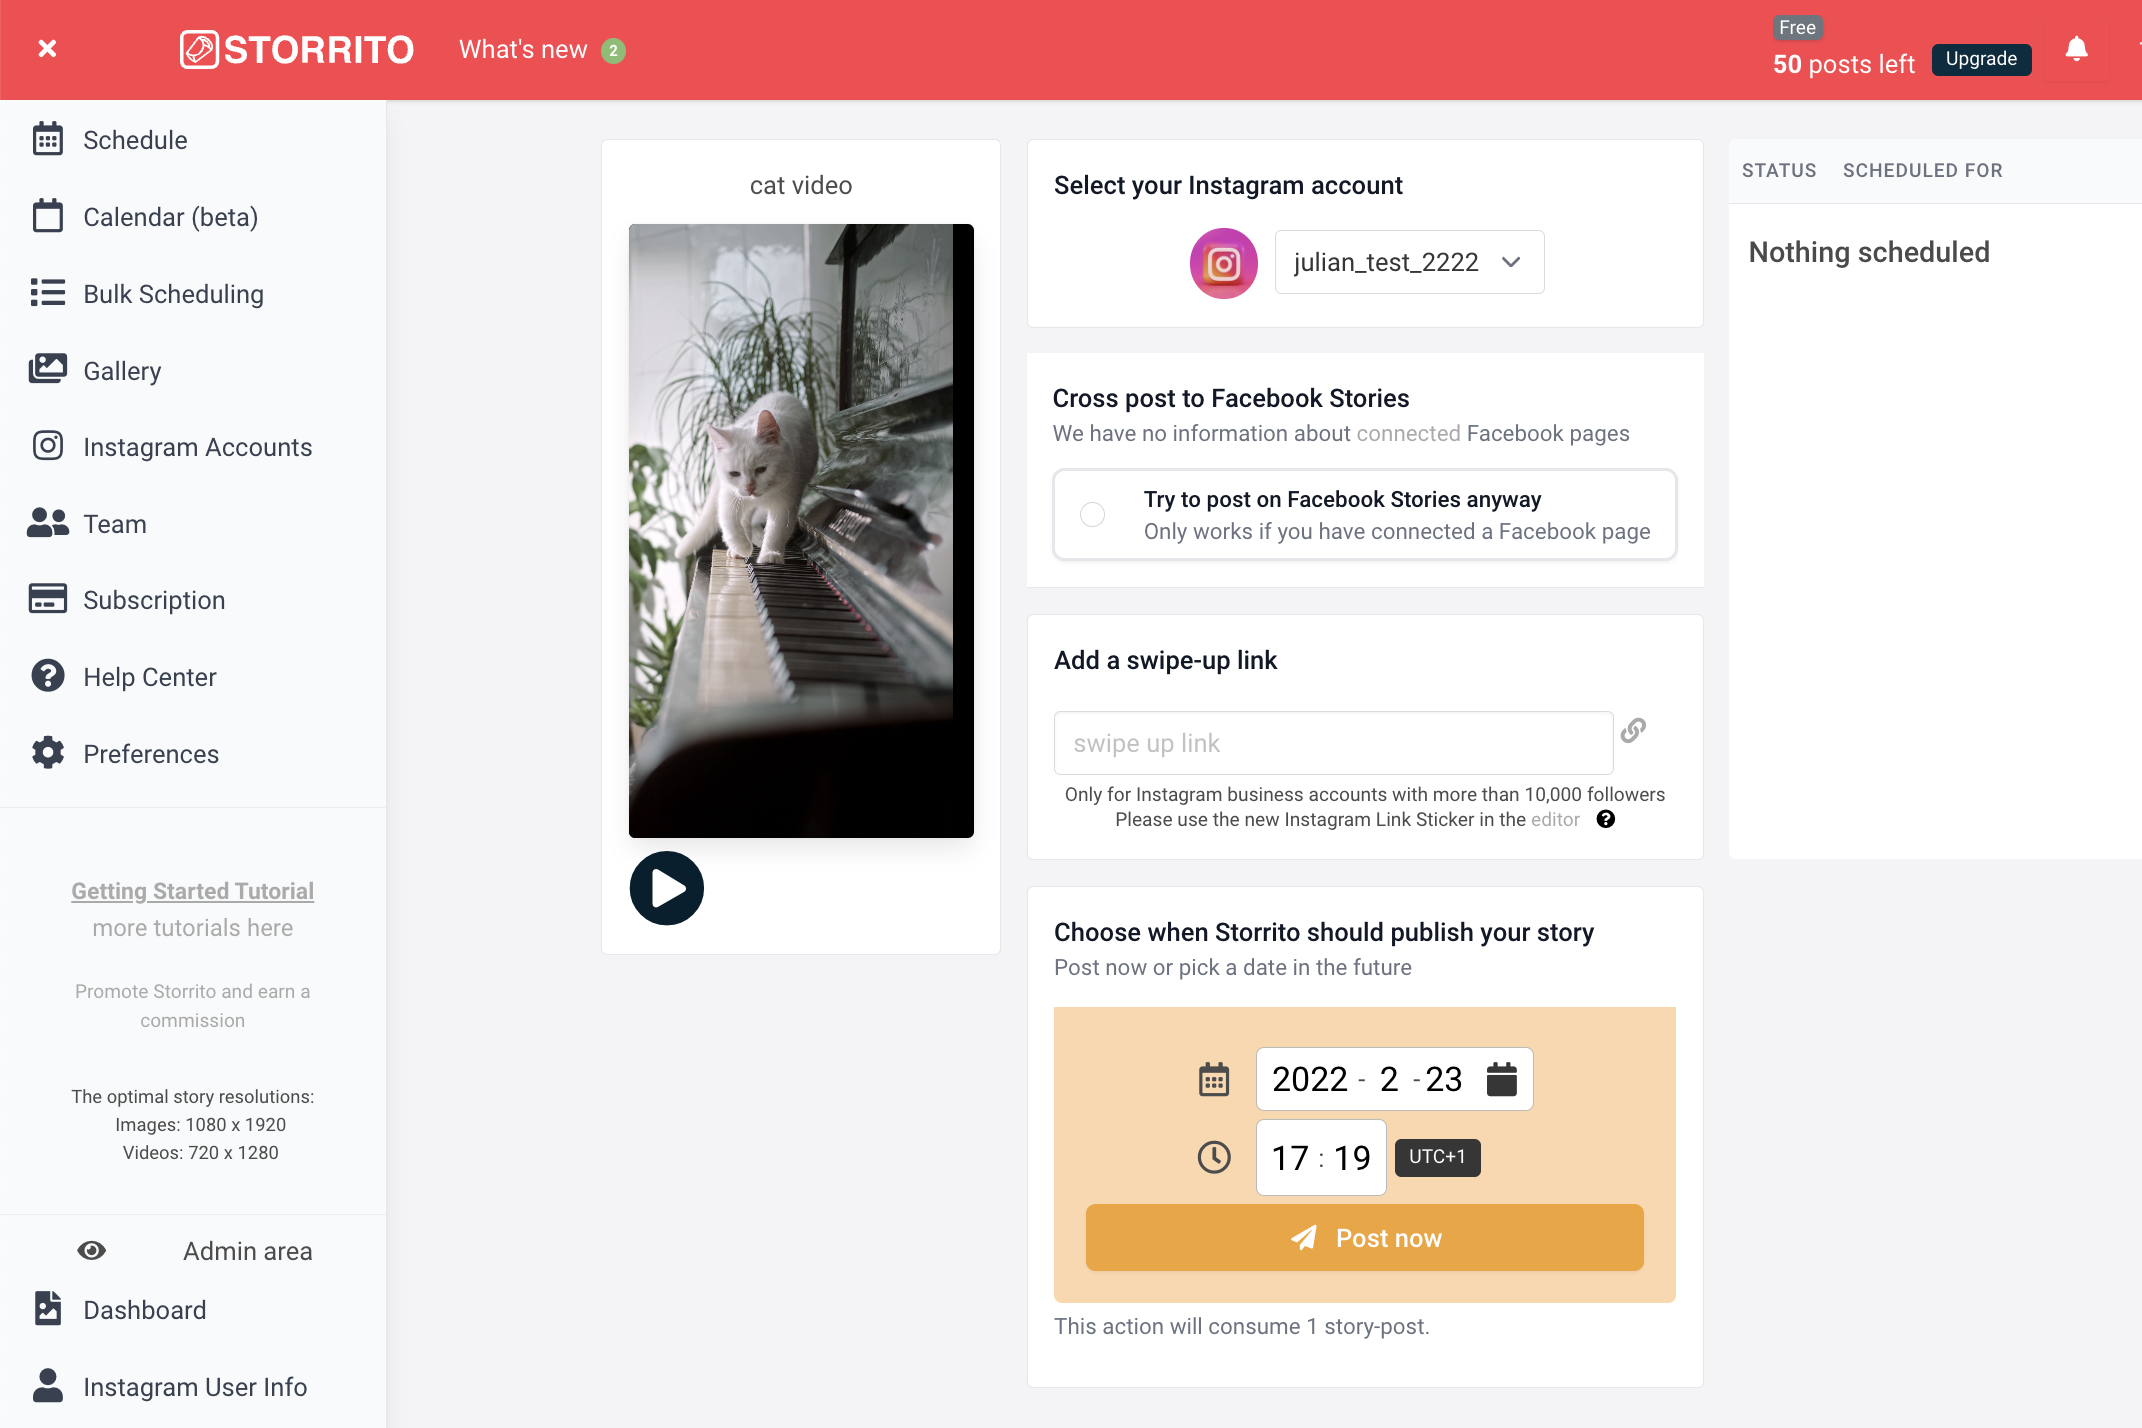The image size is (2142, 1428).
Task: Open the Gallery panel
Action: click(x=123, y=370)
